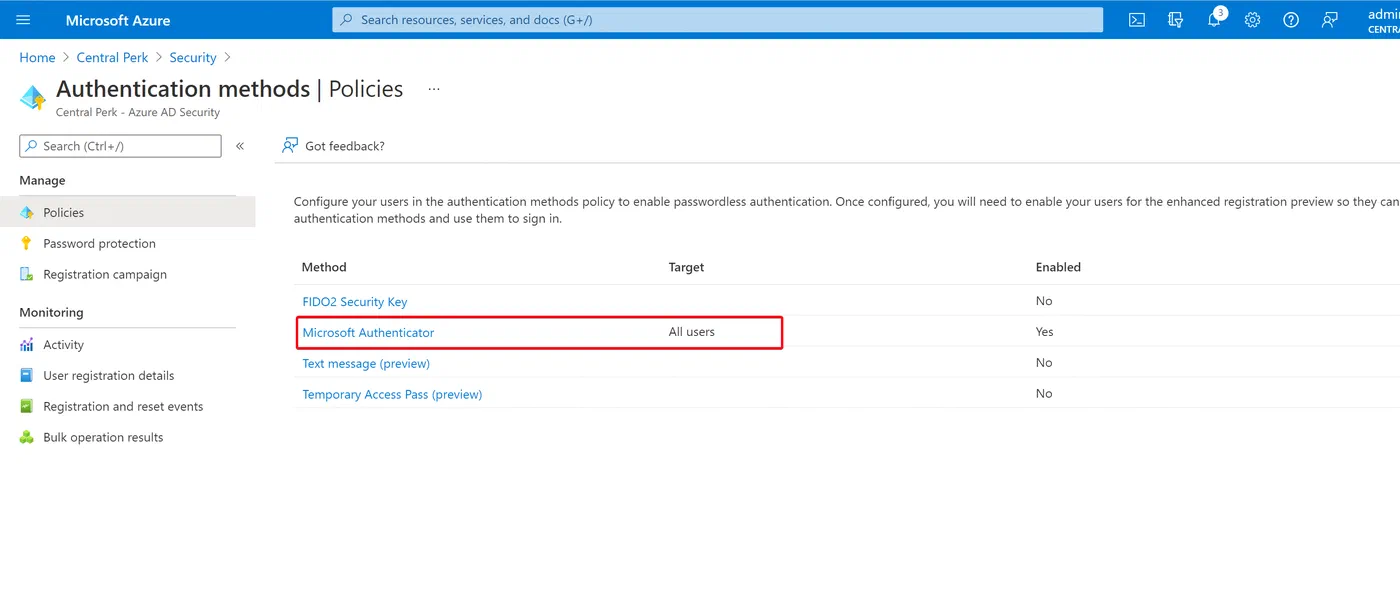
Task: Open Bulk operation results
Action: tap(103, 438)
